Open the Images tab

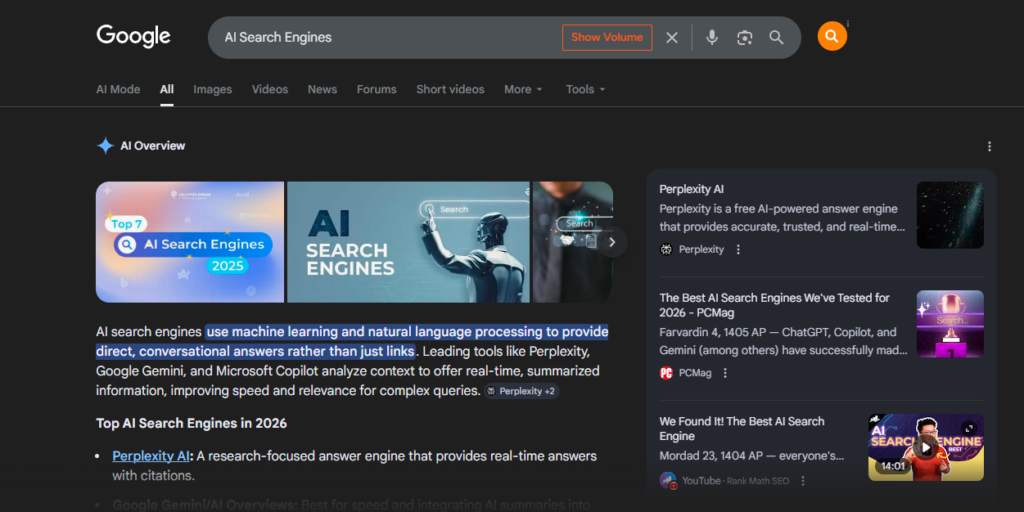pos(212,89)
